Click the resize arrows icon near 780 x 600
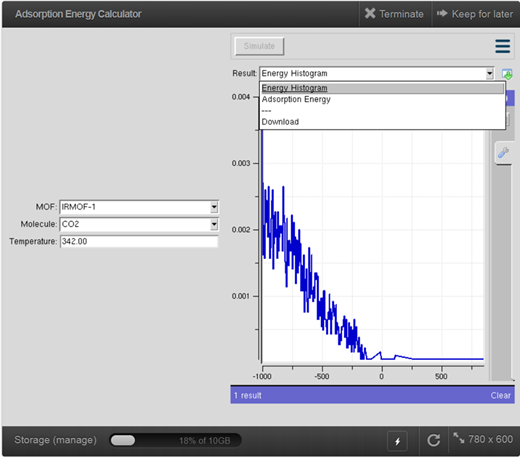 (459, 438)
